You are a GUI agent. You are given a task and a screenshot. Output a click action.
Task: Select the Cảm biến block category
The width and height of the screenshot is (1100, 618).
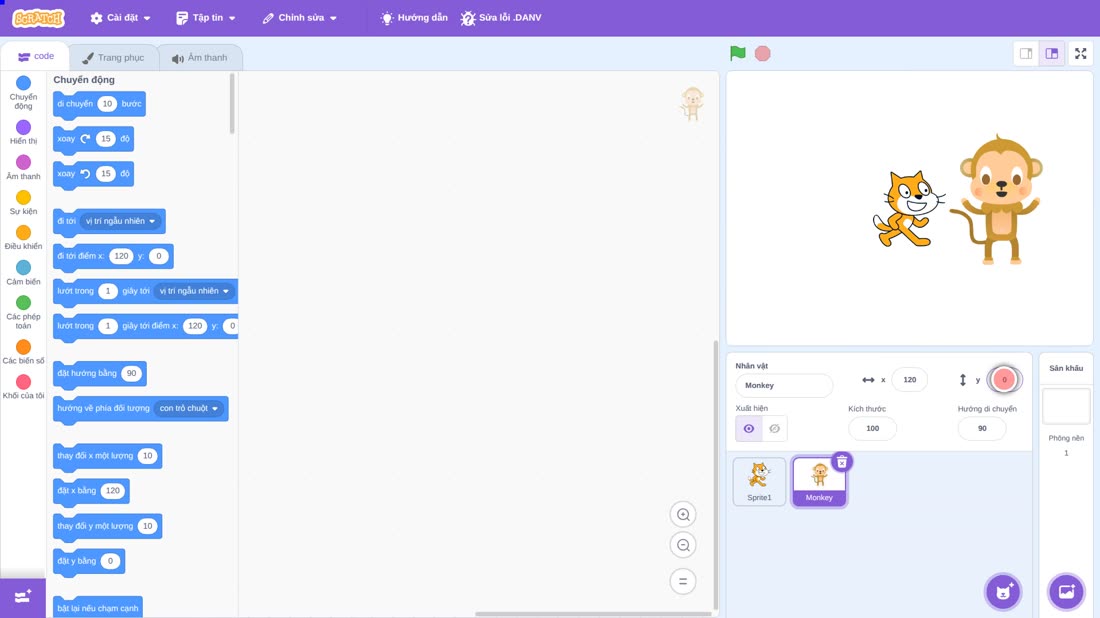(x=23, y=272)
